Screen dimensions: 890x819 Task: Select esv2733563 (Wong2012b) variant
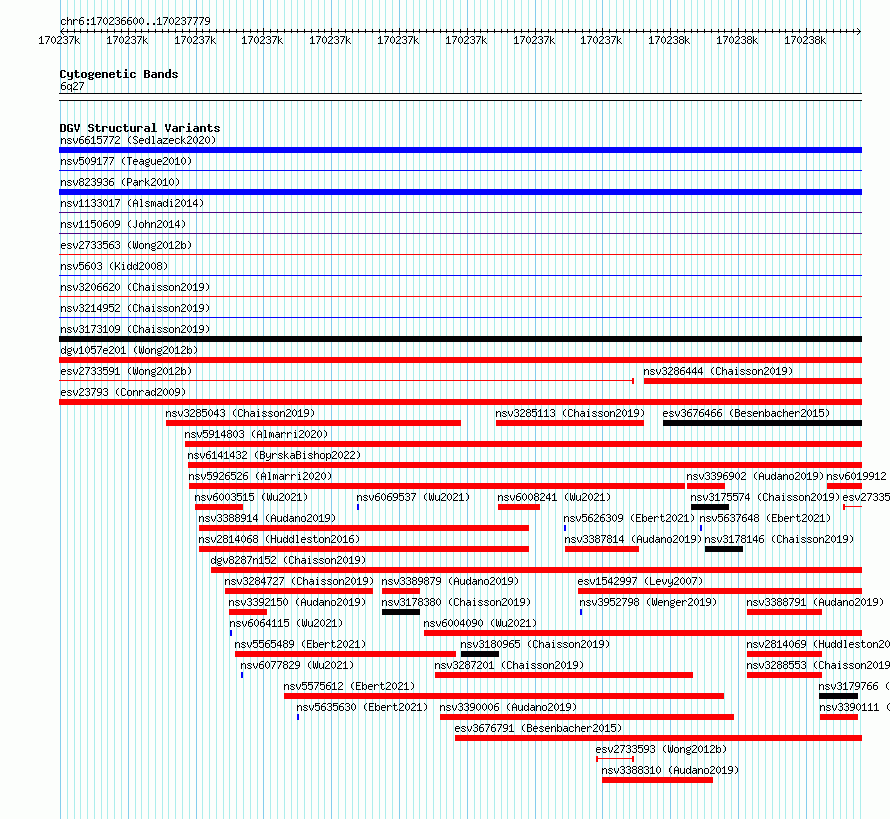coord(126,245)
